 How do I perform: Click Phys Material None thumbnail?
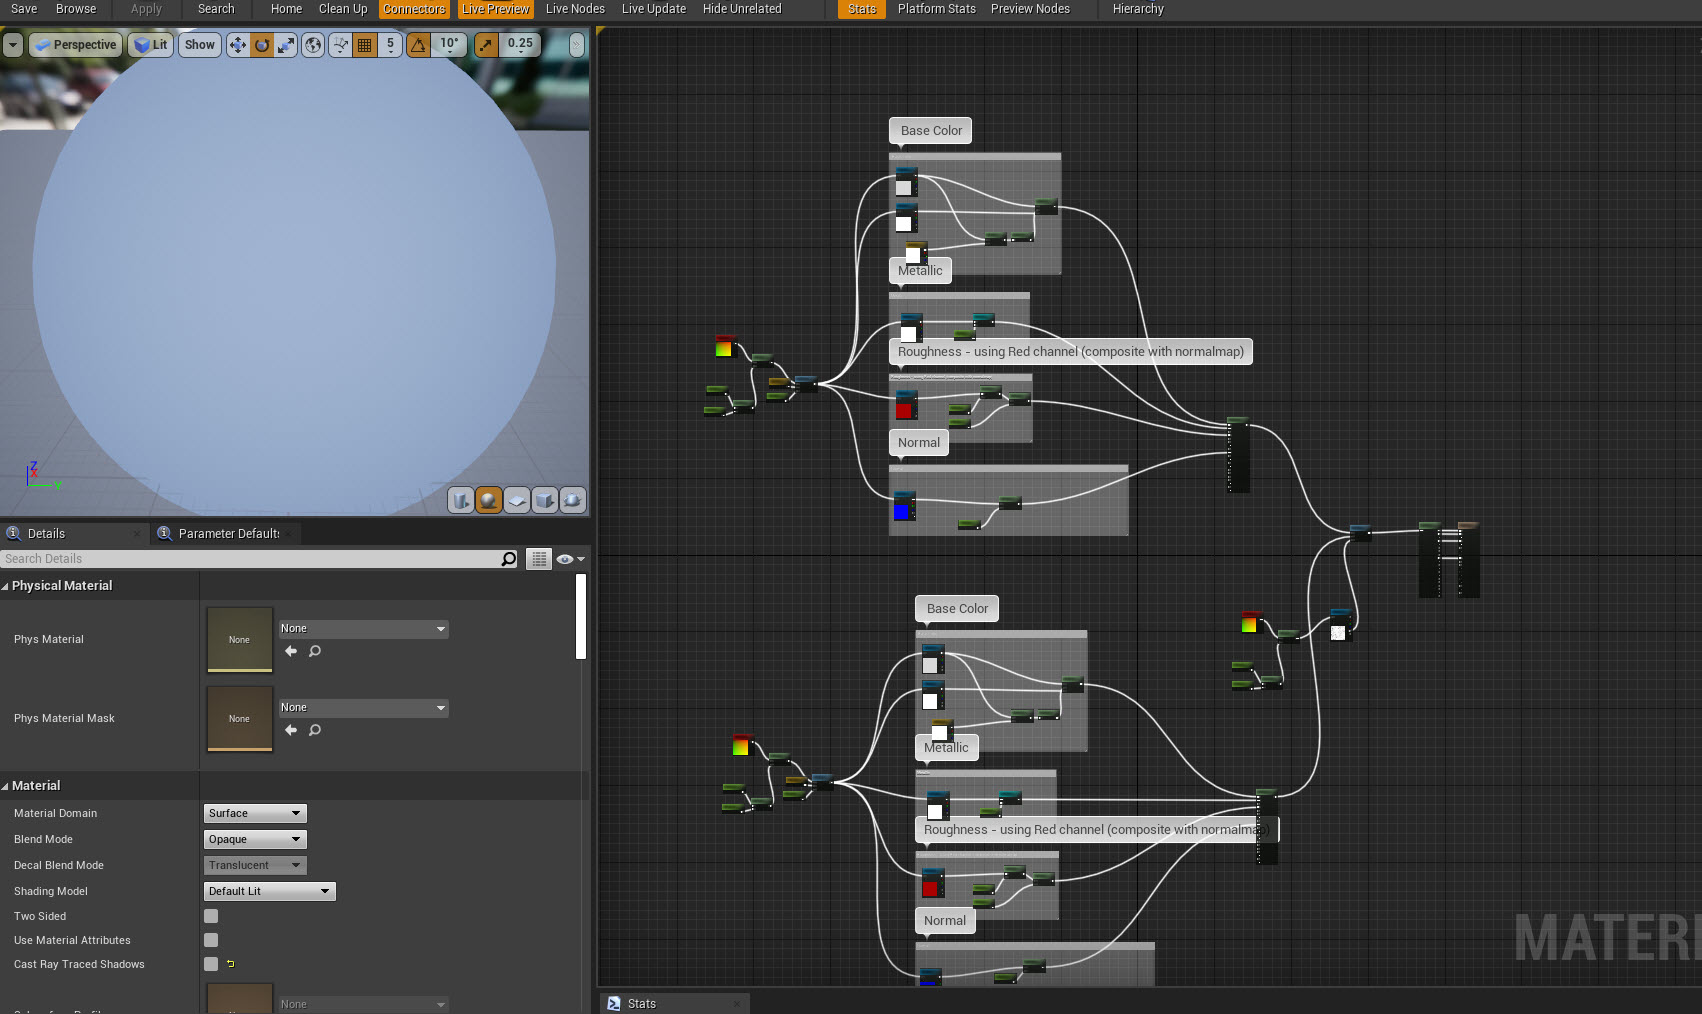(239, 640)
